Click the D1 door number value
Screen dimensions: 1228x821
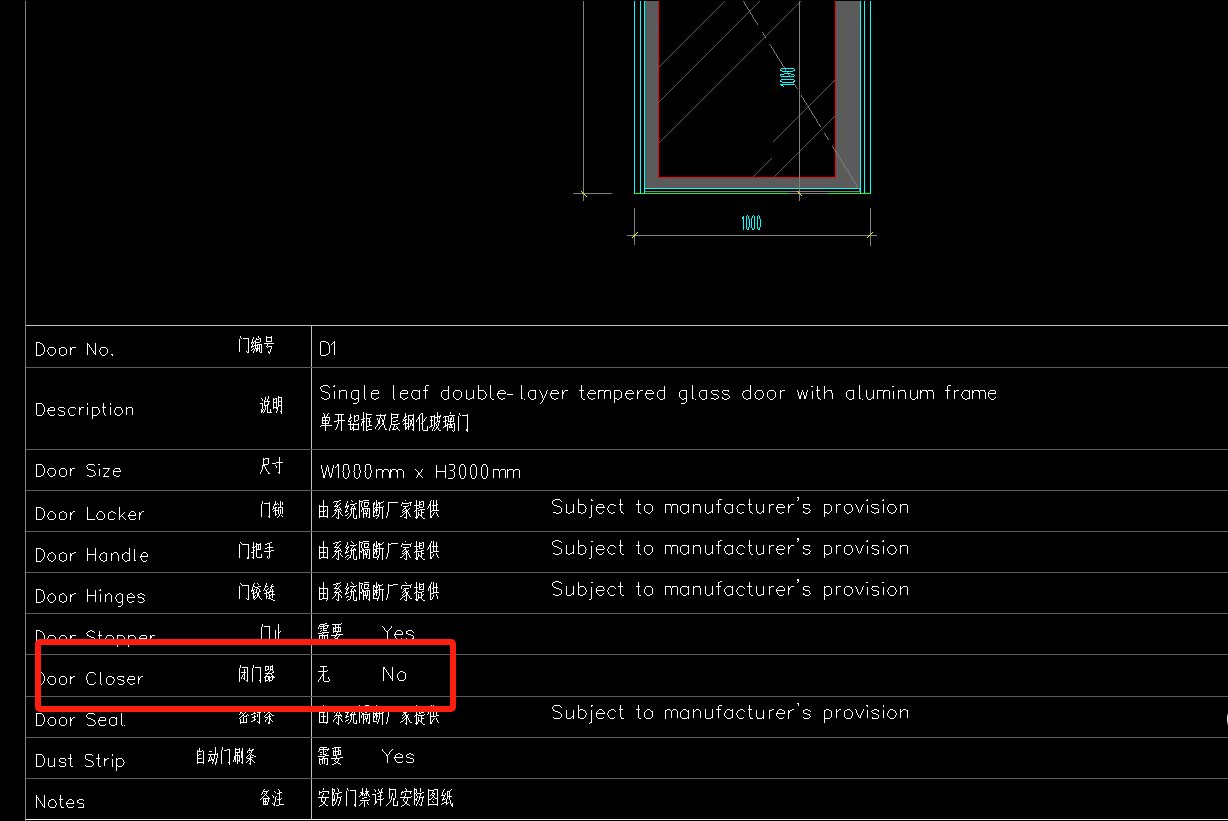328,349
